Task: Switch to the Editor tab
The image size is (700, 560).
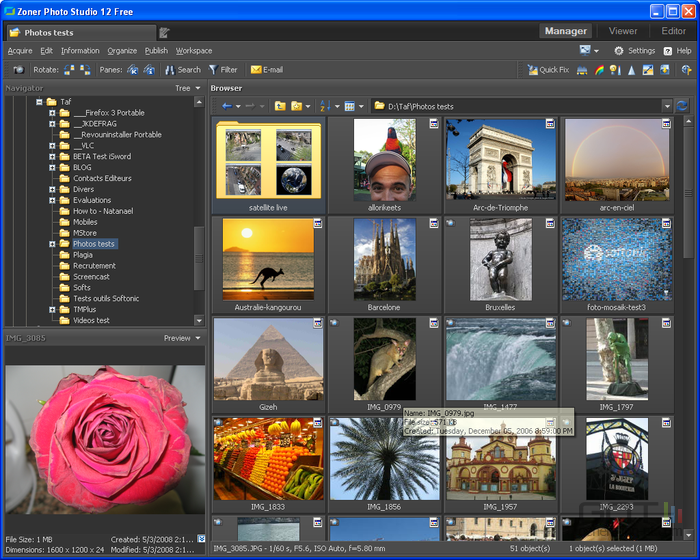Action: click(x=673, y=31)
